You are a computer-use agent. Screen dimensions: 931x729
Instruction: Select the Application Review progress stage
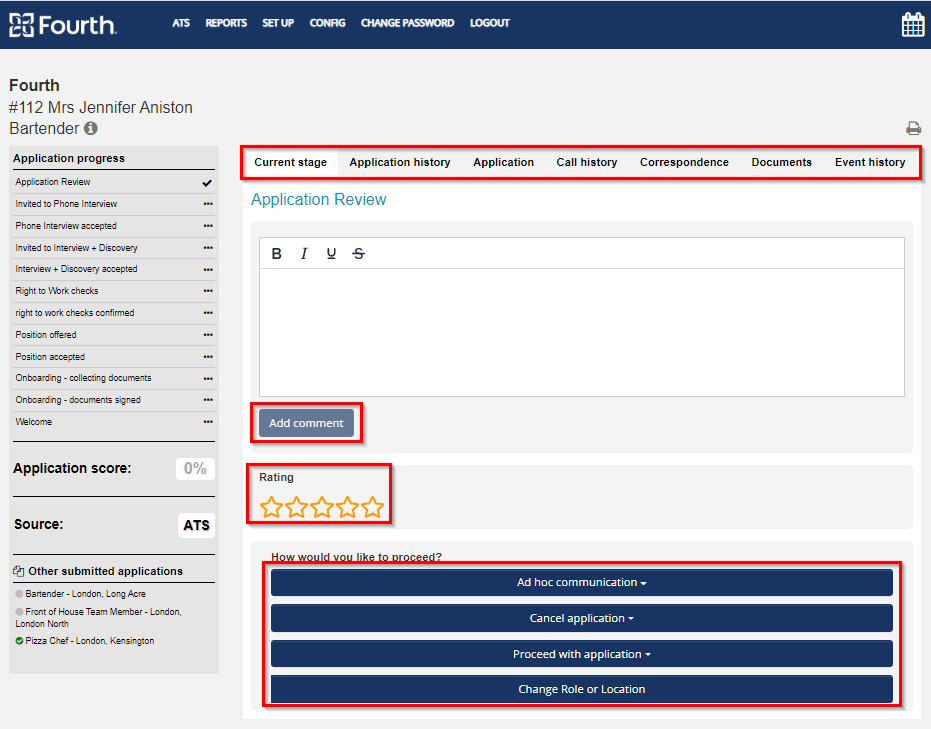point(53,182)
